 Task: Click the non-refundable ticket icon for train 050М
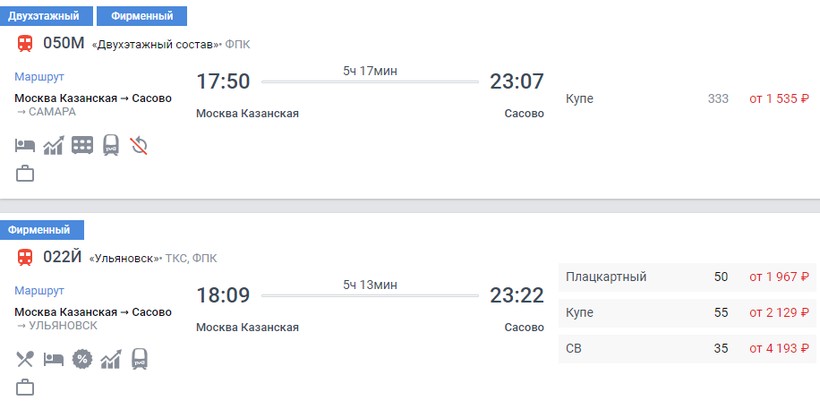(139, 145)
